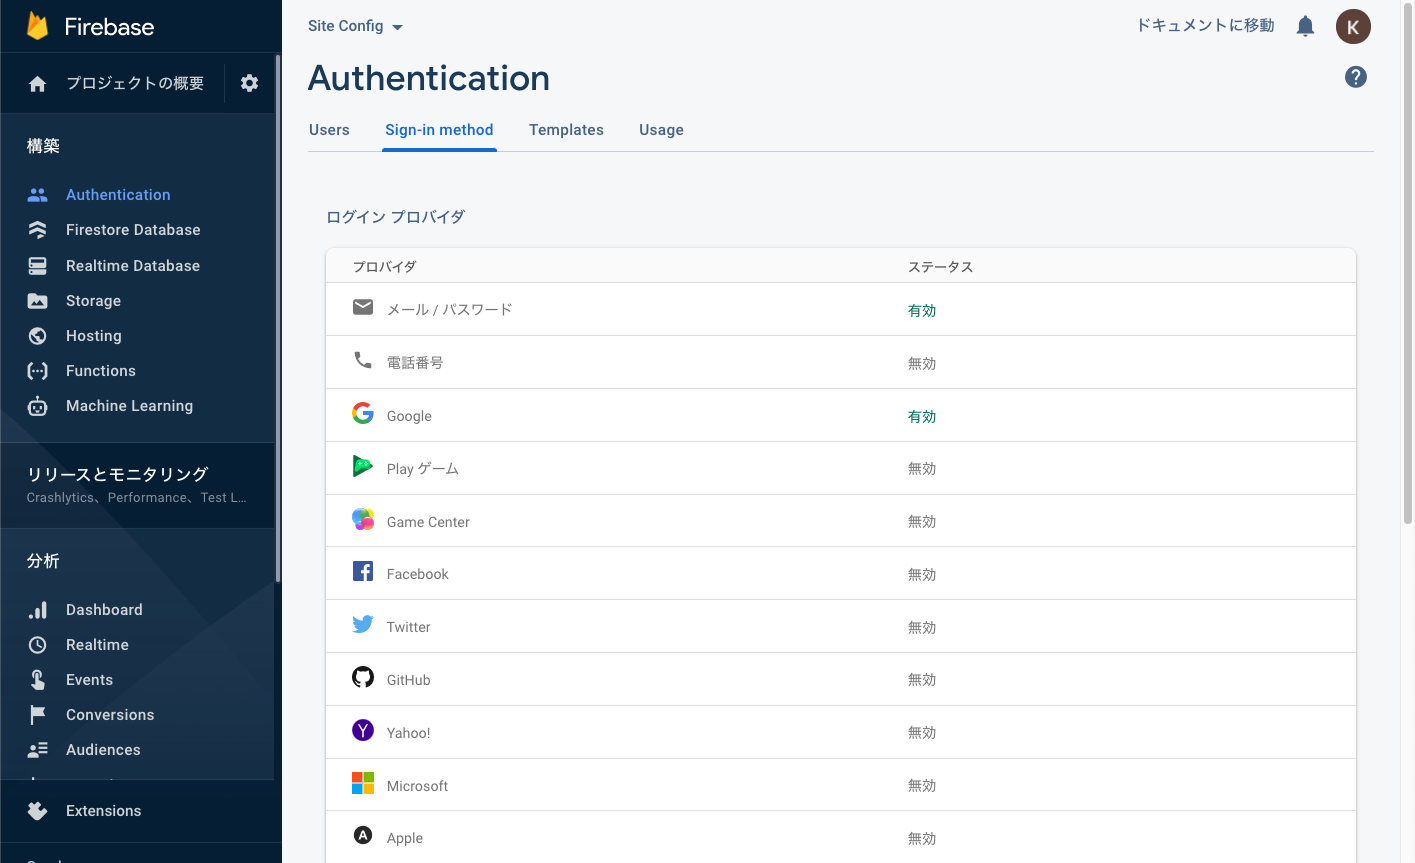The image size is (1415, 863).
Task: Click the Realtime Database icon
Action: click(x=38, y=266)
